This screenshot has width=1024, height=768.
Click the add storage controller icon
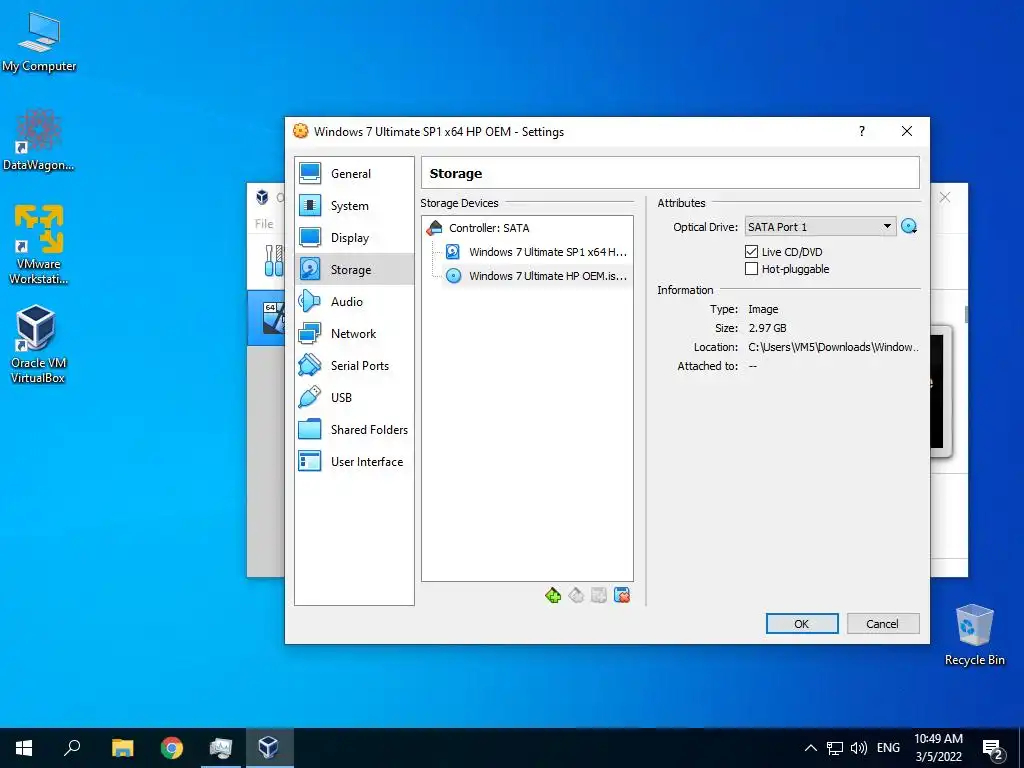(552, 595)
